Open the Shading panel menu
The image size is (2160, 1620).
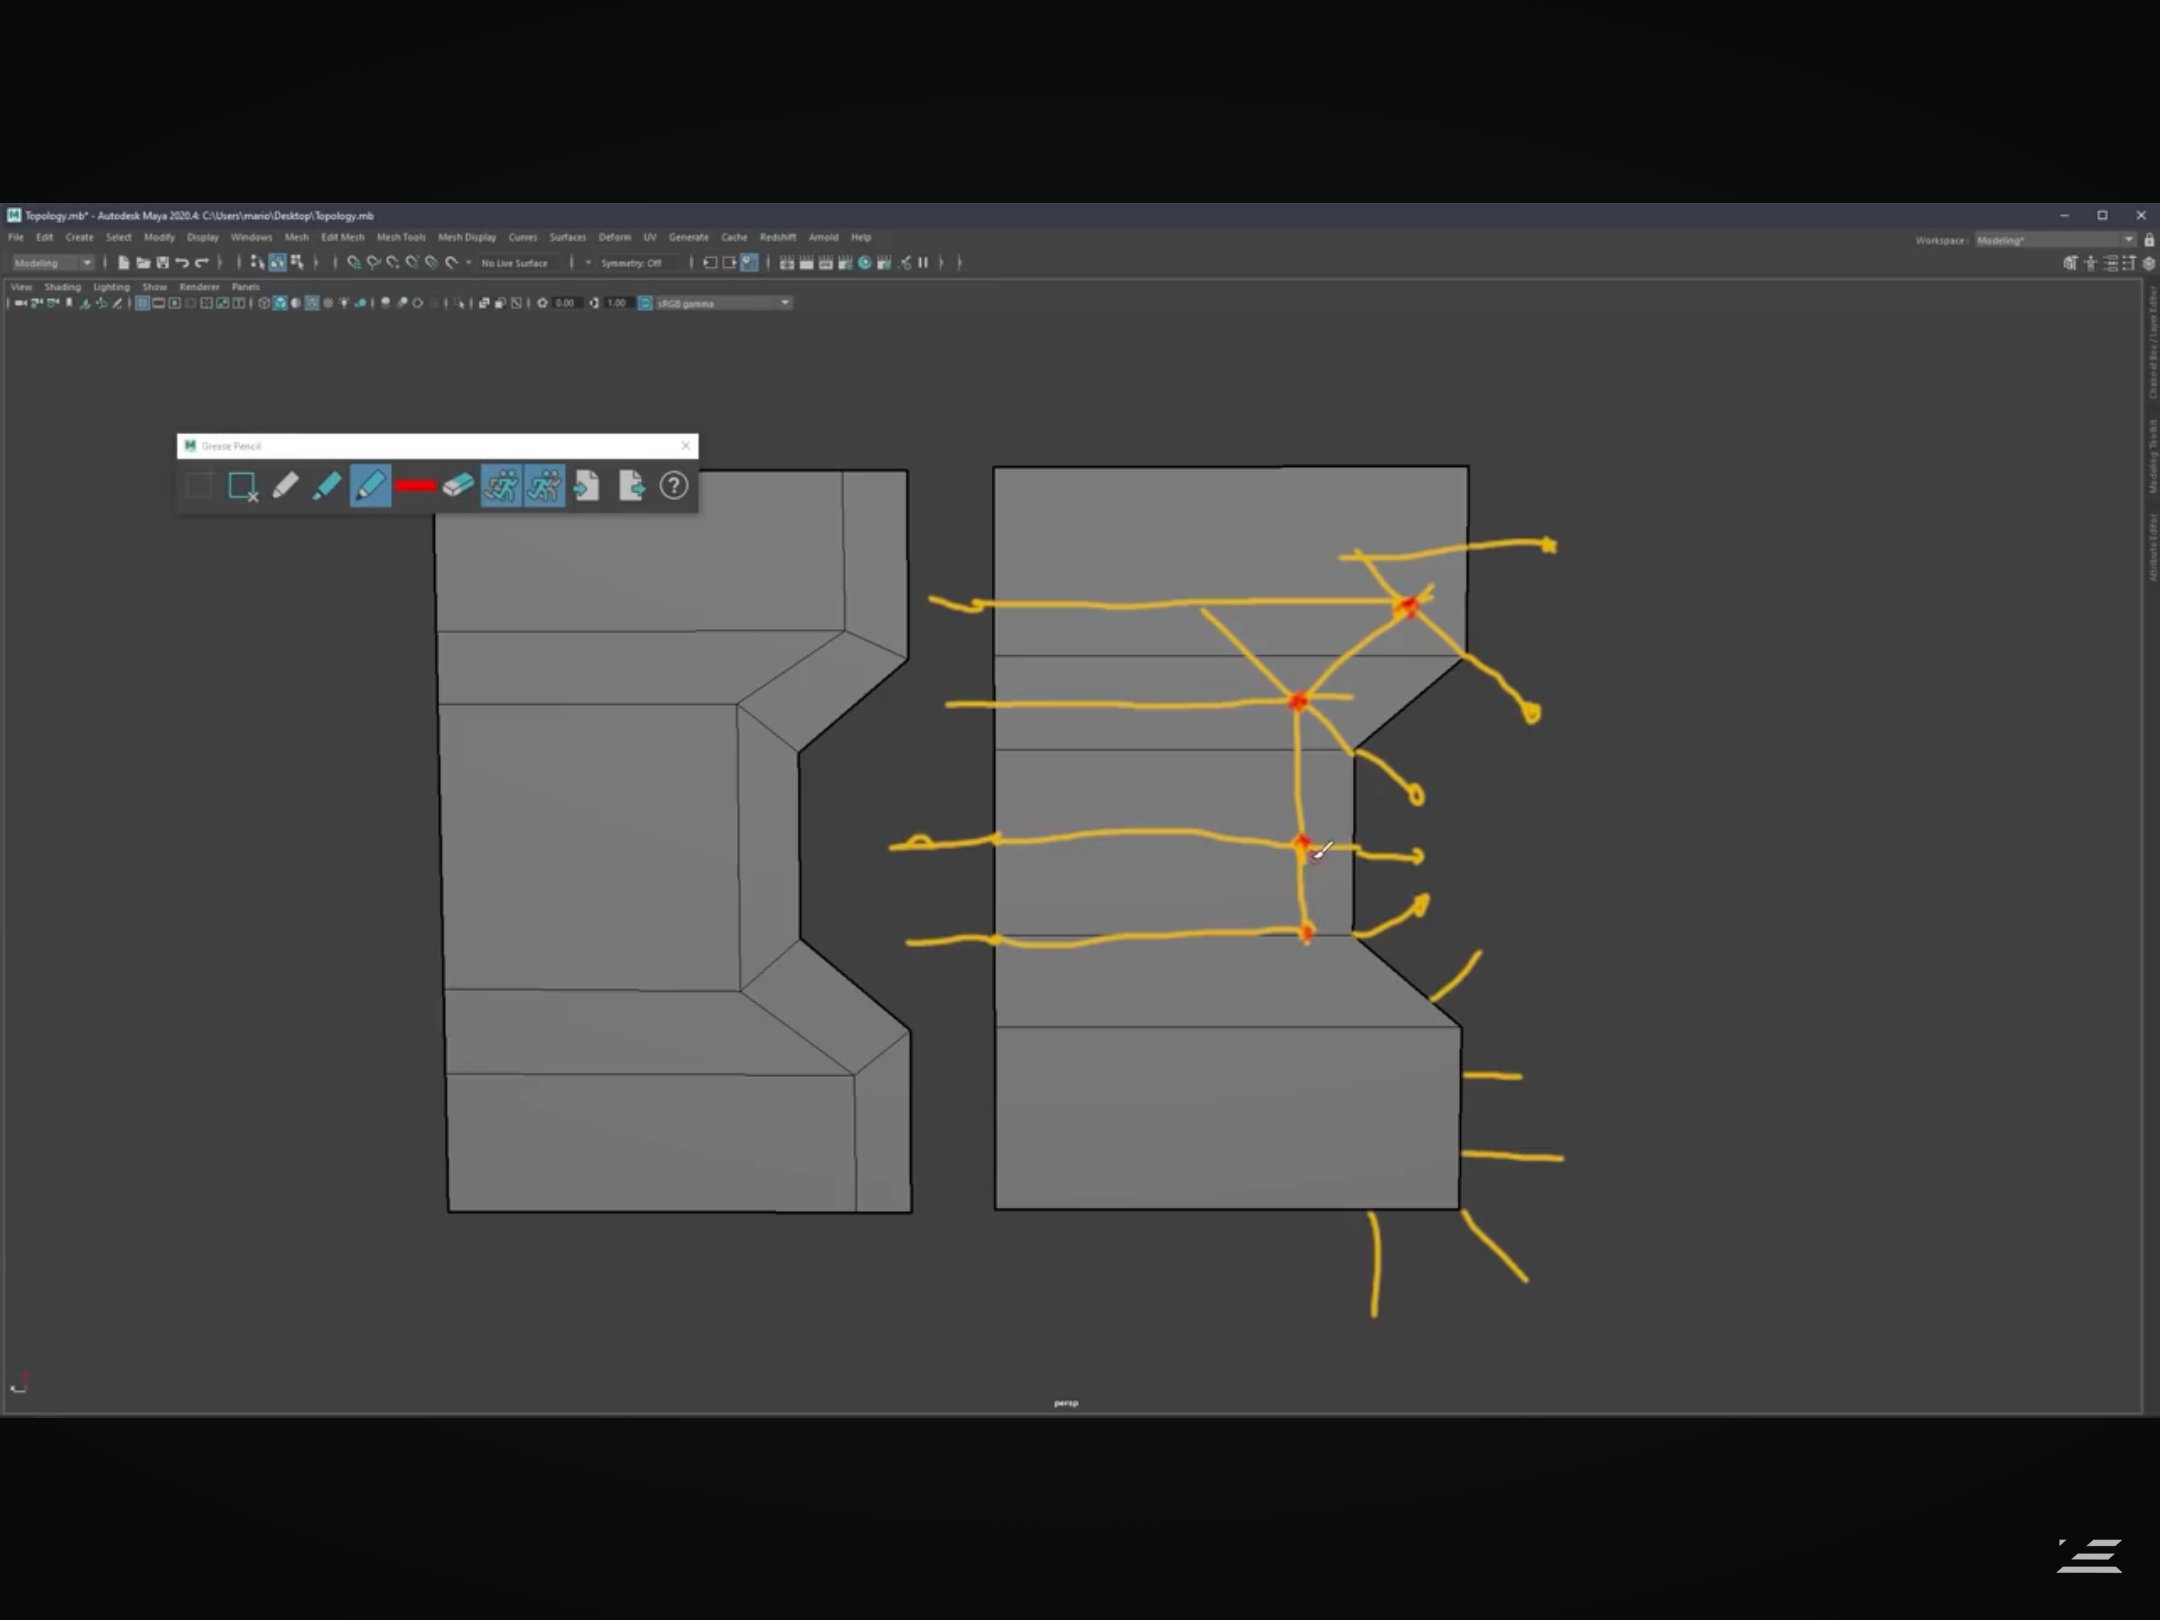tap(62, 287)
